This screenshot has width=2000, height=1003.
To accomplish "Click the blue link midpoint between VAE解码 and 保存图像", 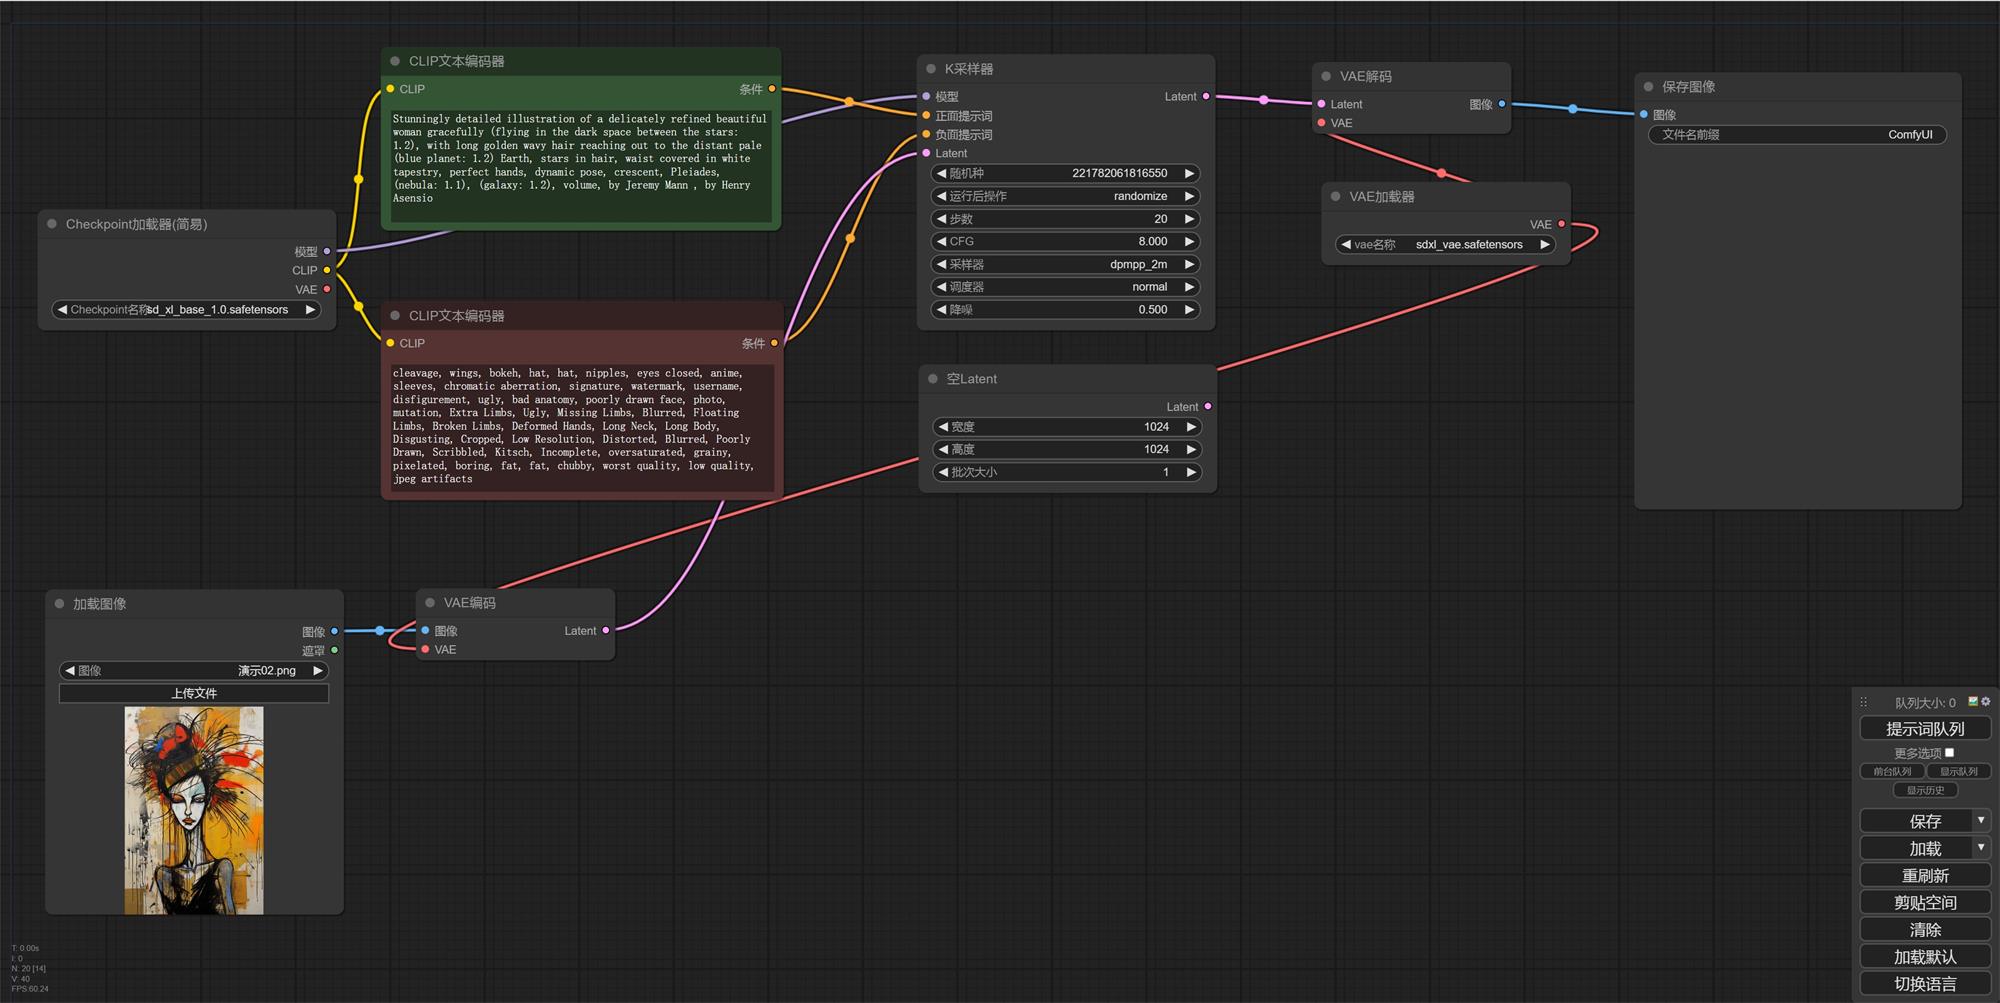I will [x=1573, y=109].
